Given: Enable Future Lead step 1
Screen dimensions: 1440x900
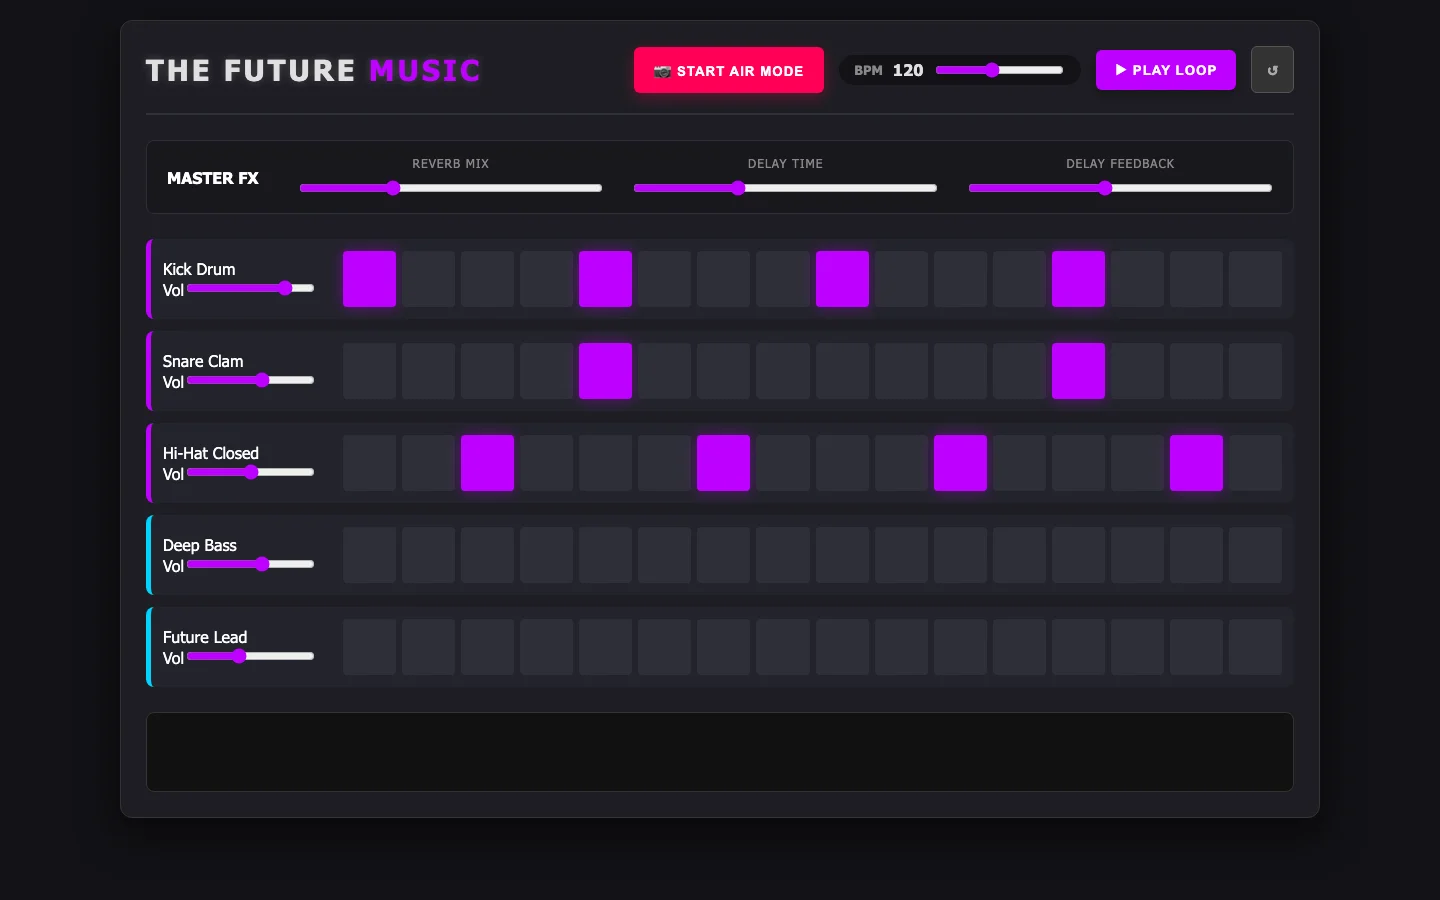Looking at the screenshot, I should point(369,647).
